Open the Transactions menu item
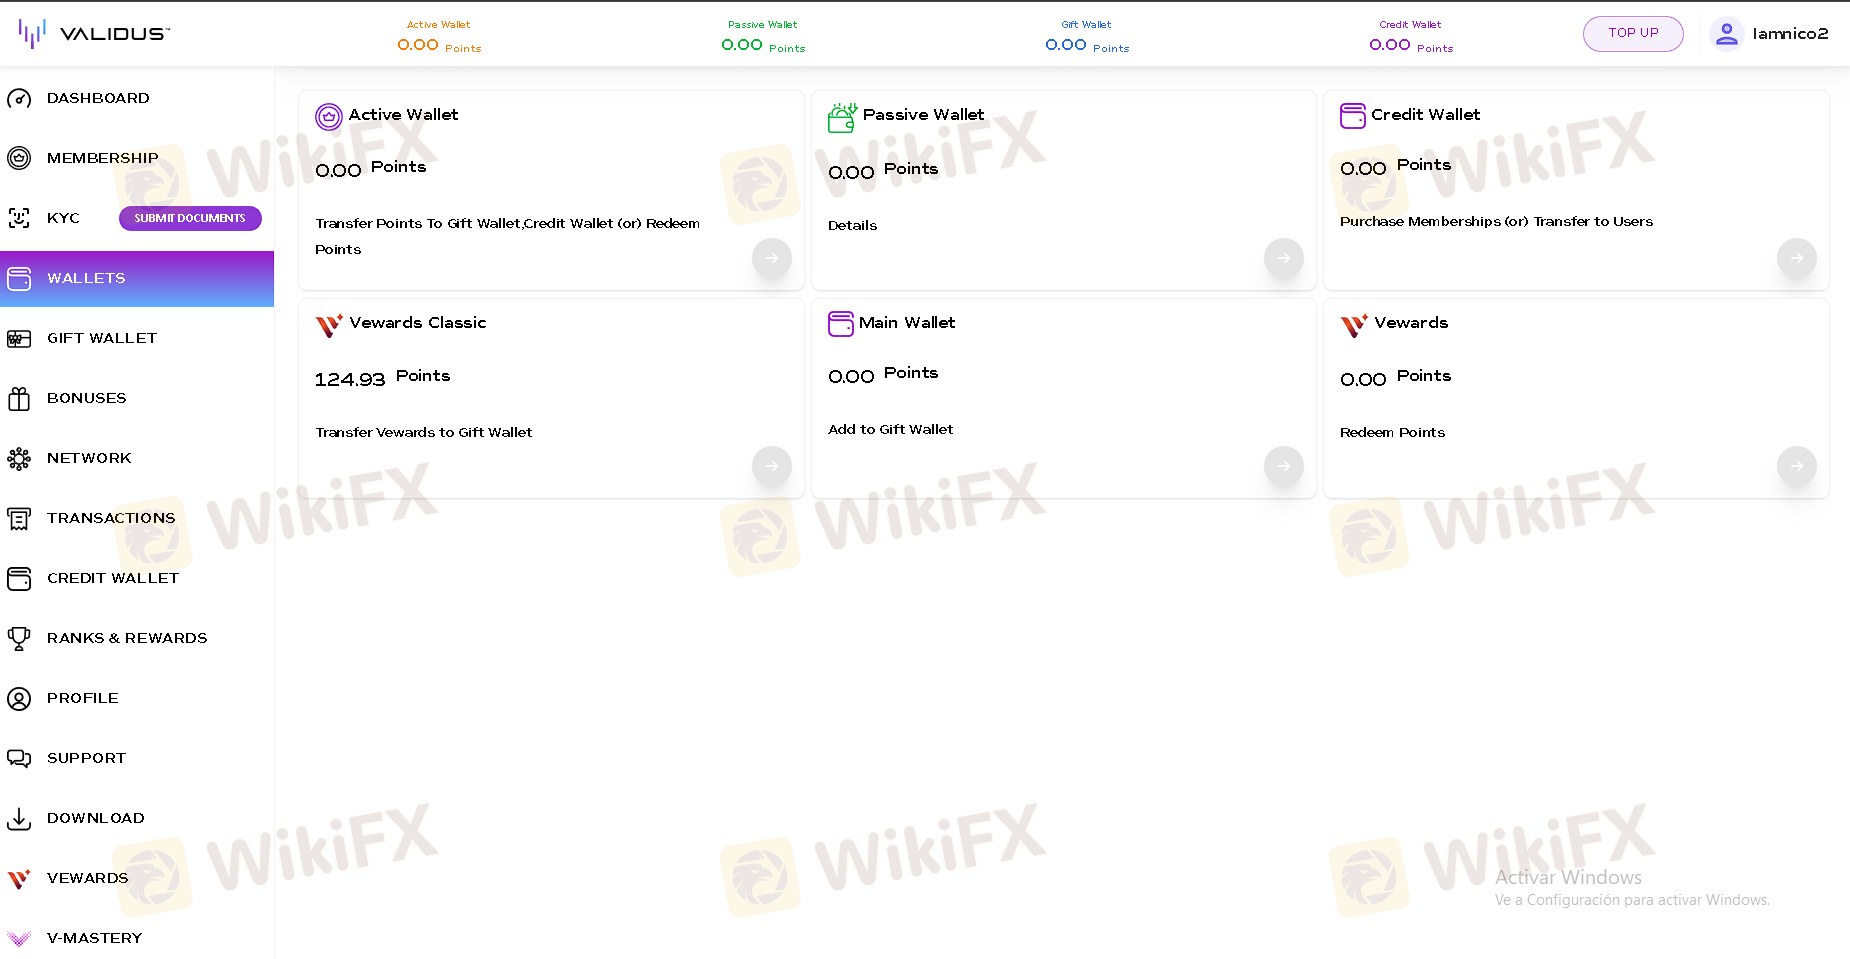This screenshot has width=1850, height=959. pos(137,518)
